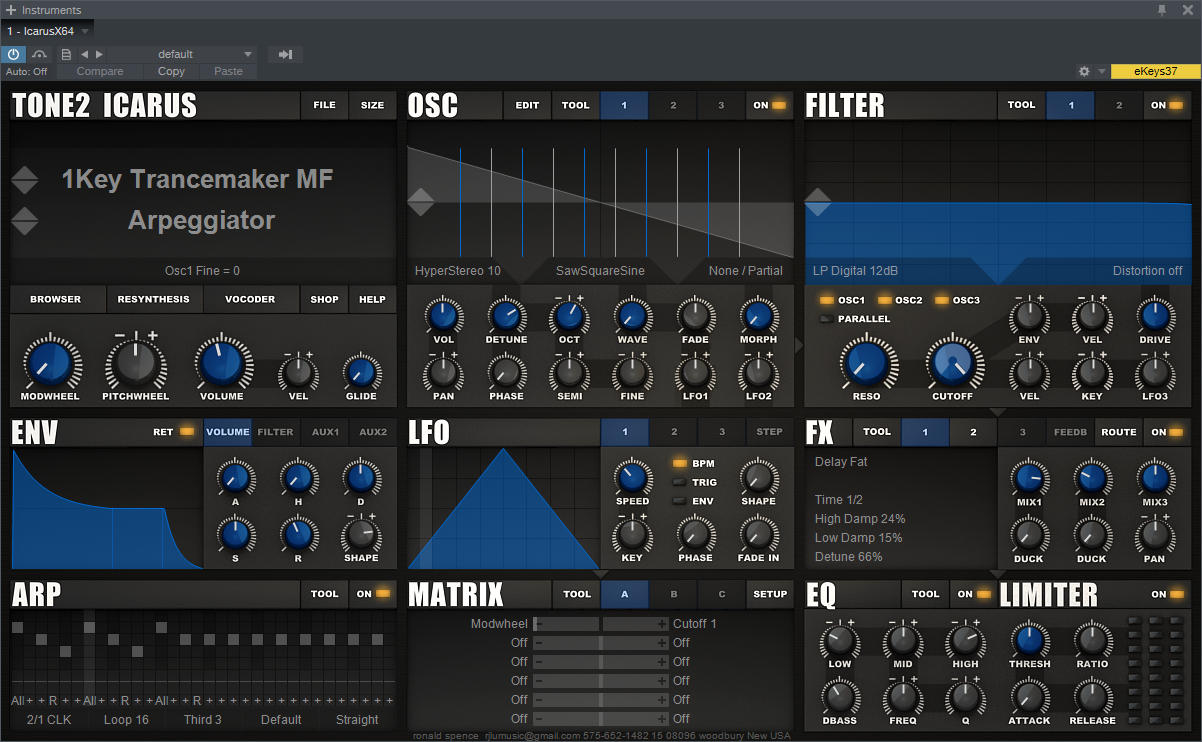Click the automation mode icon beside power
Image resolution: width=1202 pixels, height=742 pixels.
[x=40, y=54]
